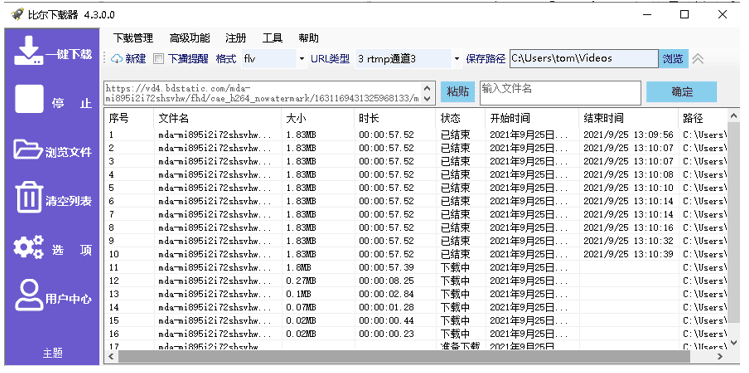This screenshot has width=749, height=373.
Task: Click the 输入文件名 filename input field
Action: click(x=560, y=93)
